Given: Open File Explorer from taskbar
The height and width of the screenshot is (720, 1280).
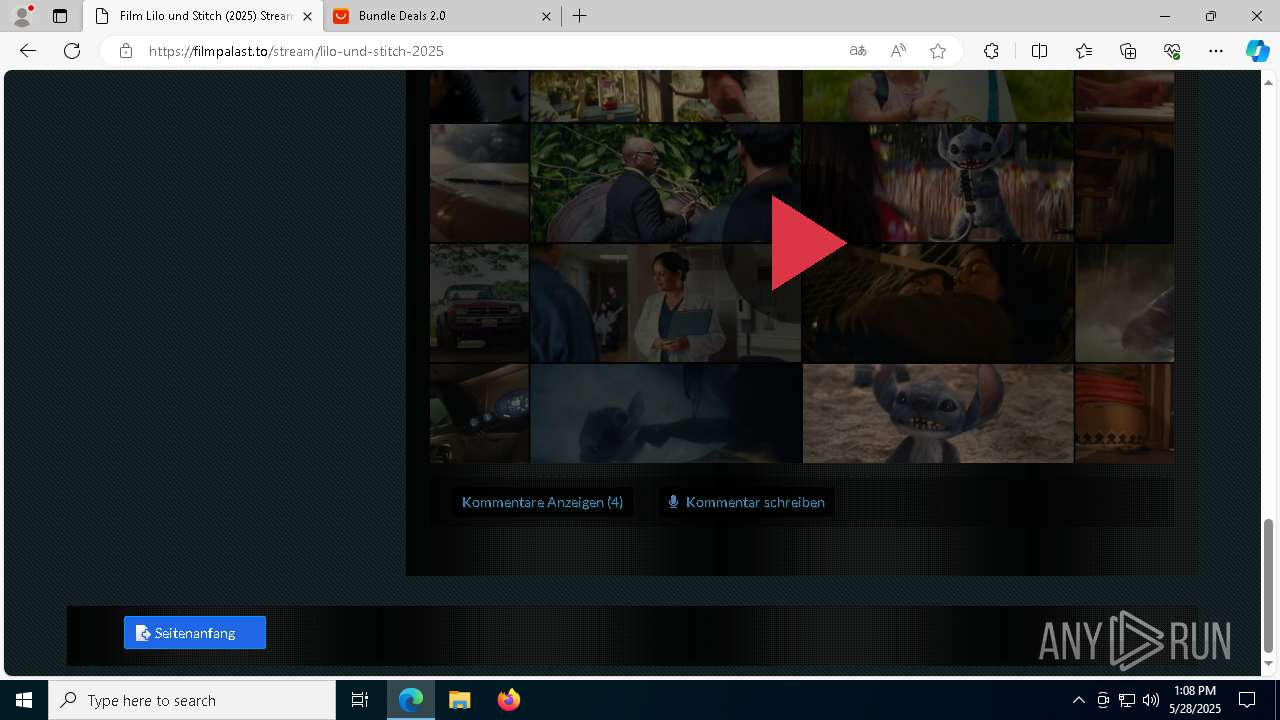Looking at the screenshot, I should pos(459,700).
